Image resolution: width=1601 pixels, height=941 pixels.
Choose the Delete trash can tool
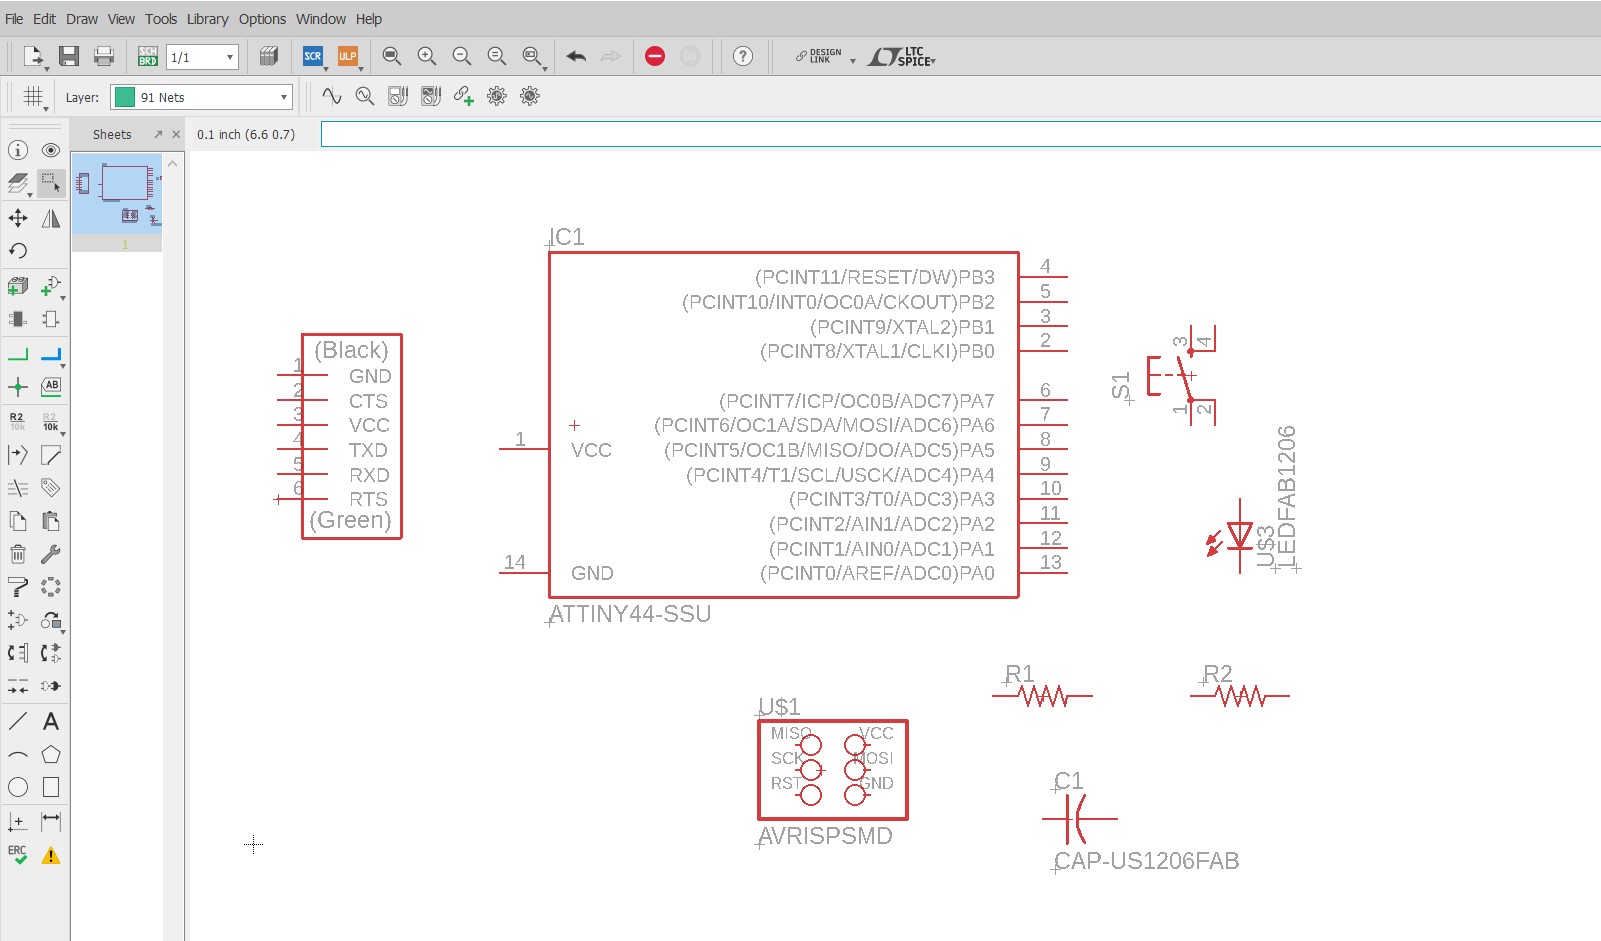[x=18, y=554]
